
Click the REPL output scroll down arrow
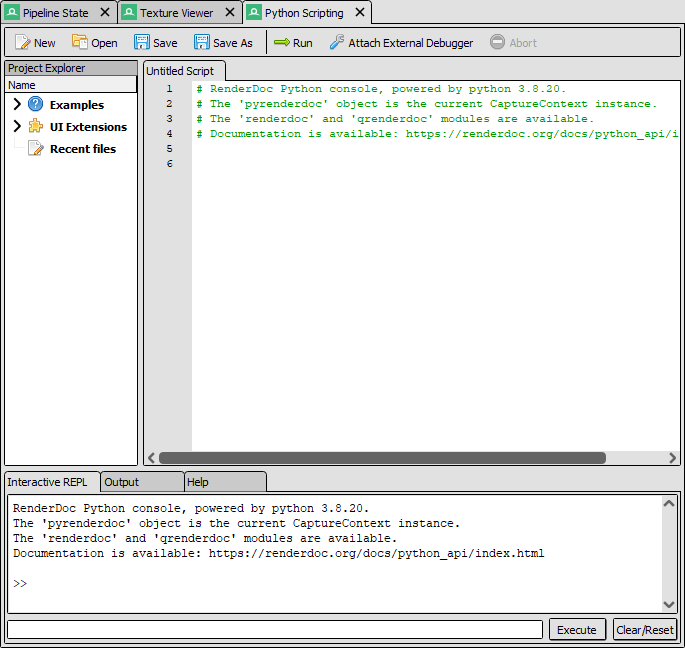(x=669, y=605)
